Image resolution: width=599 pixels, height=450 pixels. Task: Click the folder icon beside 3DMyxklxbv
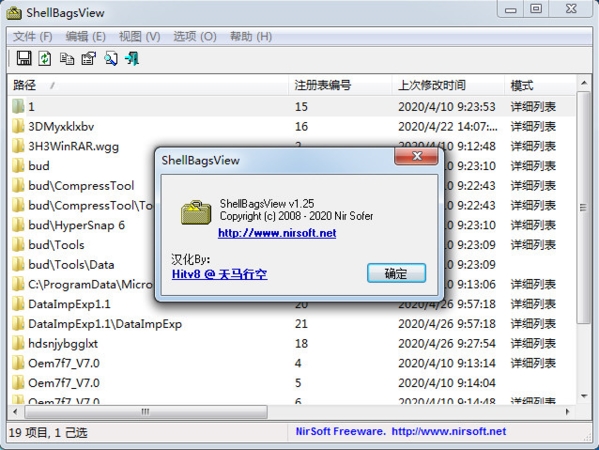click(x=18, y=126)
